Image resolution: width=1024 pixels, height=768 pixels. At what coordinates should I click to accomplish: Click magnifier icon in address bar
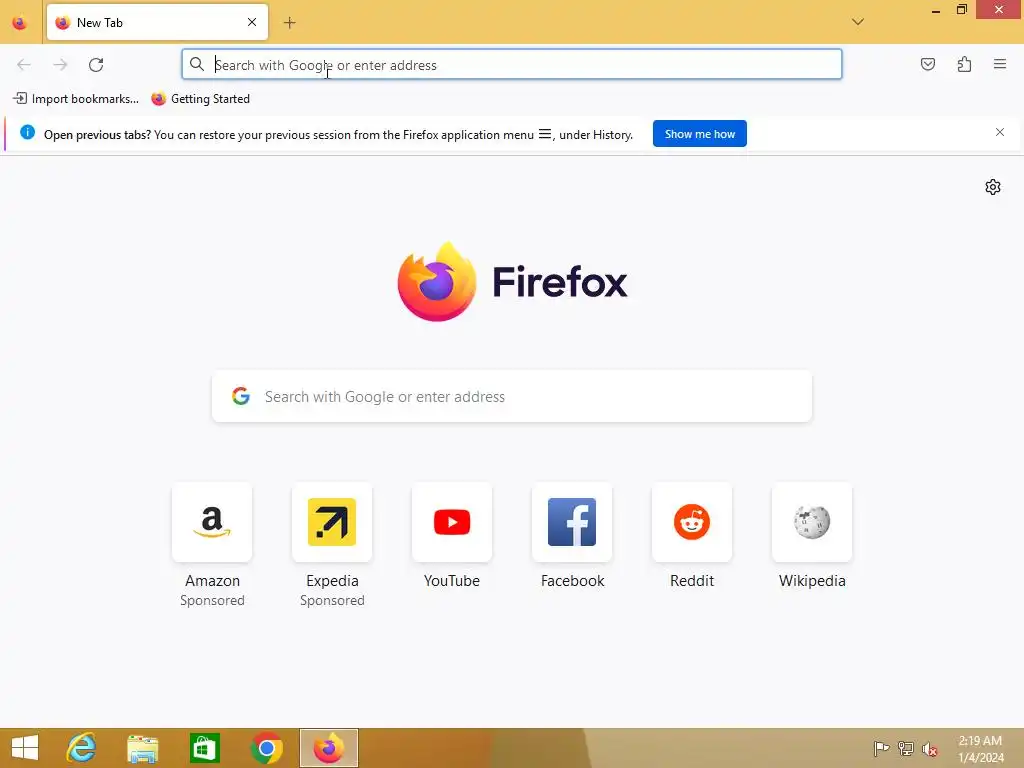(197, 64)
